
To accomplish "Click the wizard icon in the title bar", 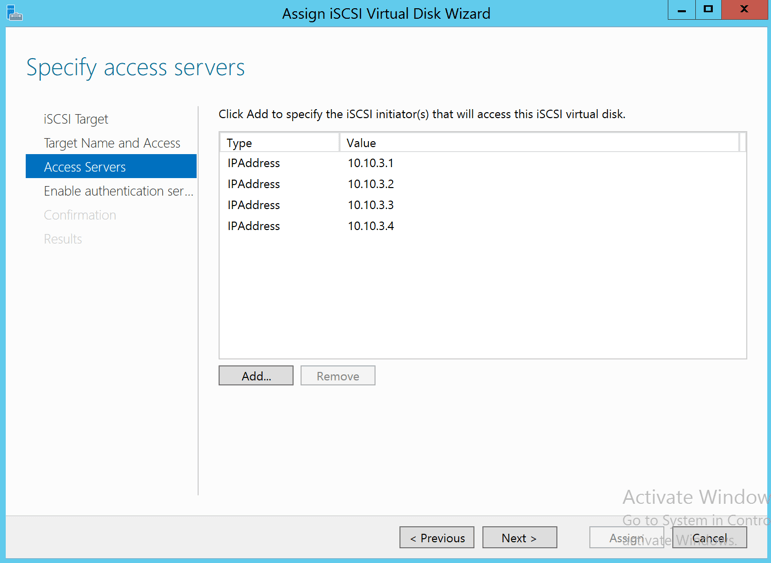I will (15, 13).
